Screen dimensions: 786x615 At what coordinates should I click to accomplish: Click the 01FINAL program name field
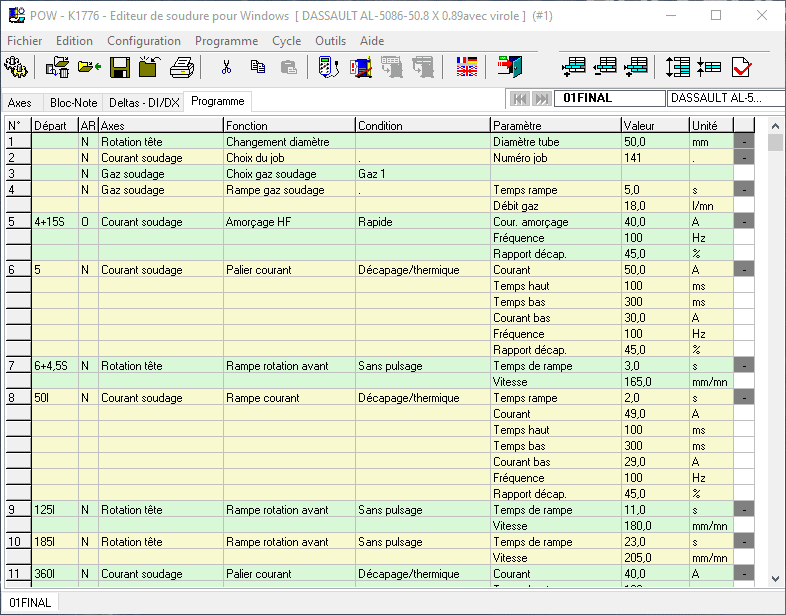610,98
